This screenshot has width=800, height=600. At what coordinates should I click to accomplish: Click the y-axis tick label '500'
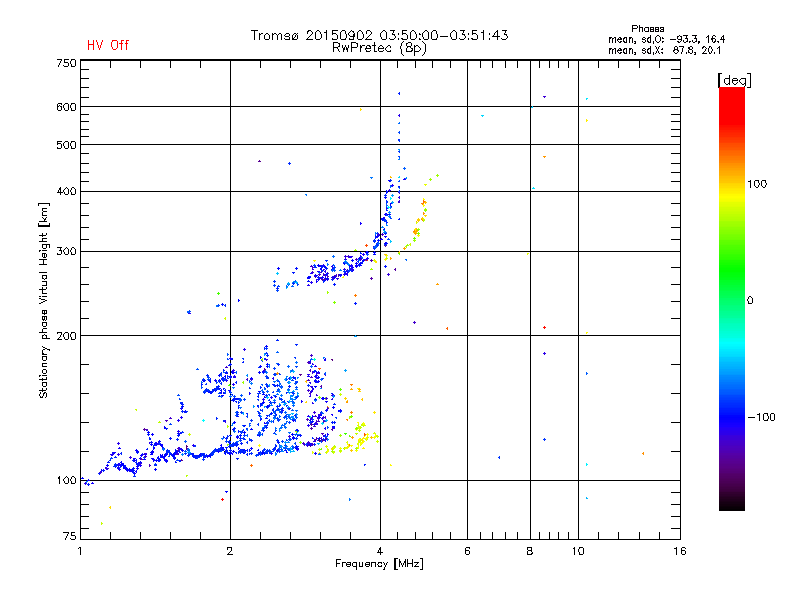tap(67, 145)
